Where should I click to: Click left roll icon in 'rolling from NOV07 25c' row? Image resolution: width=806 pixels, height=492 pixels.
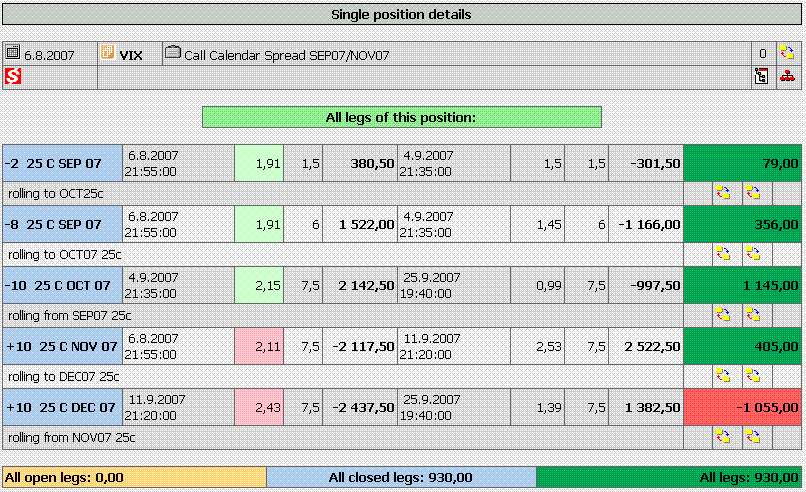pyautogui.click(x=722, y=437)
